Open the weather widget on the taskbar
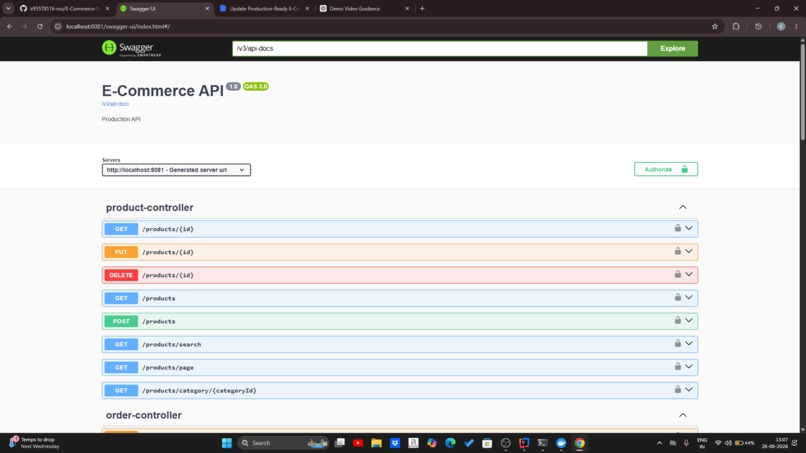Viewport: 806px width, 453px height. tap(34, 443)
